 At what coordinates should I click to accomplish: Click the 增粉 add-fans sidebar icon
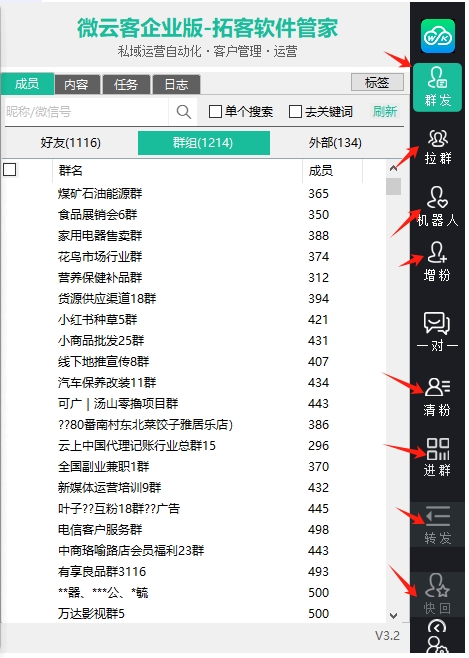pos(437,261)
